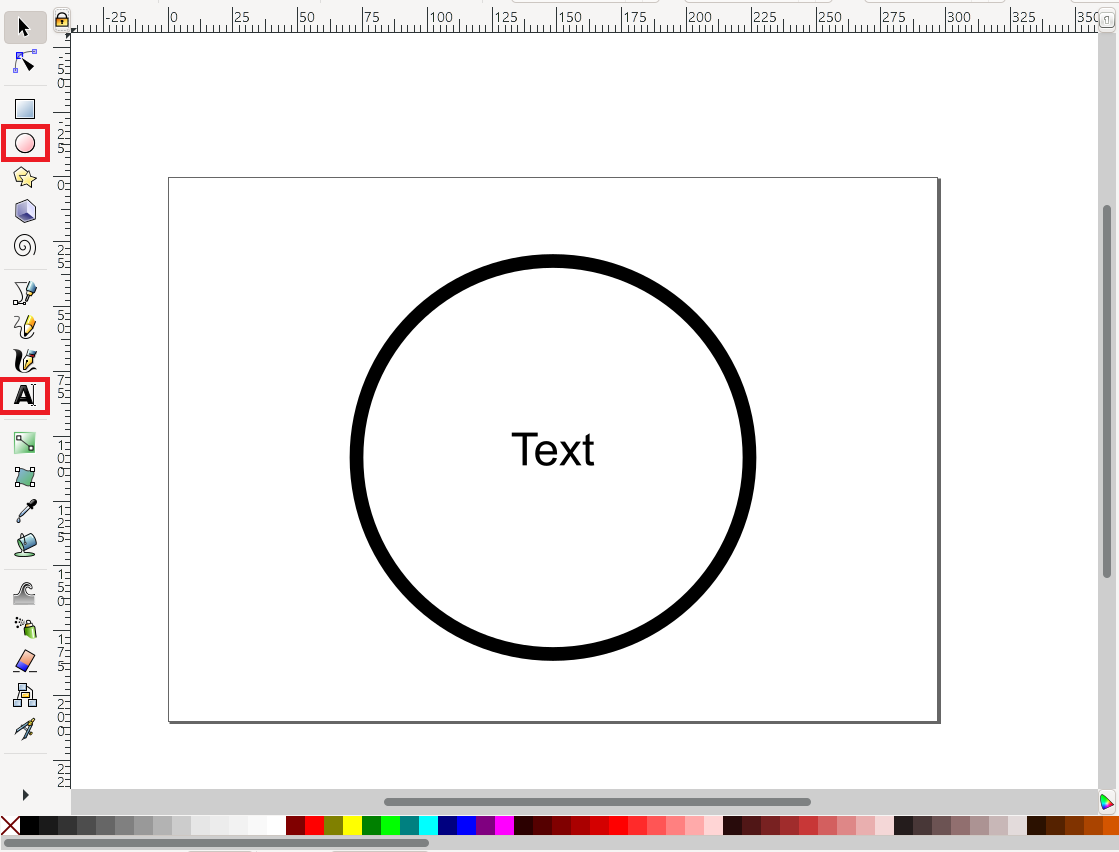Choose the Eraser tool

click(x=24, y=661)
